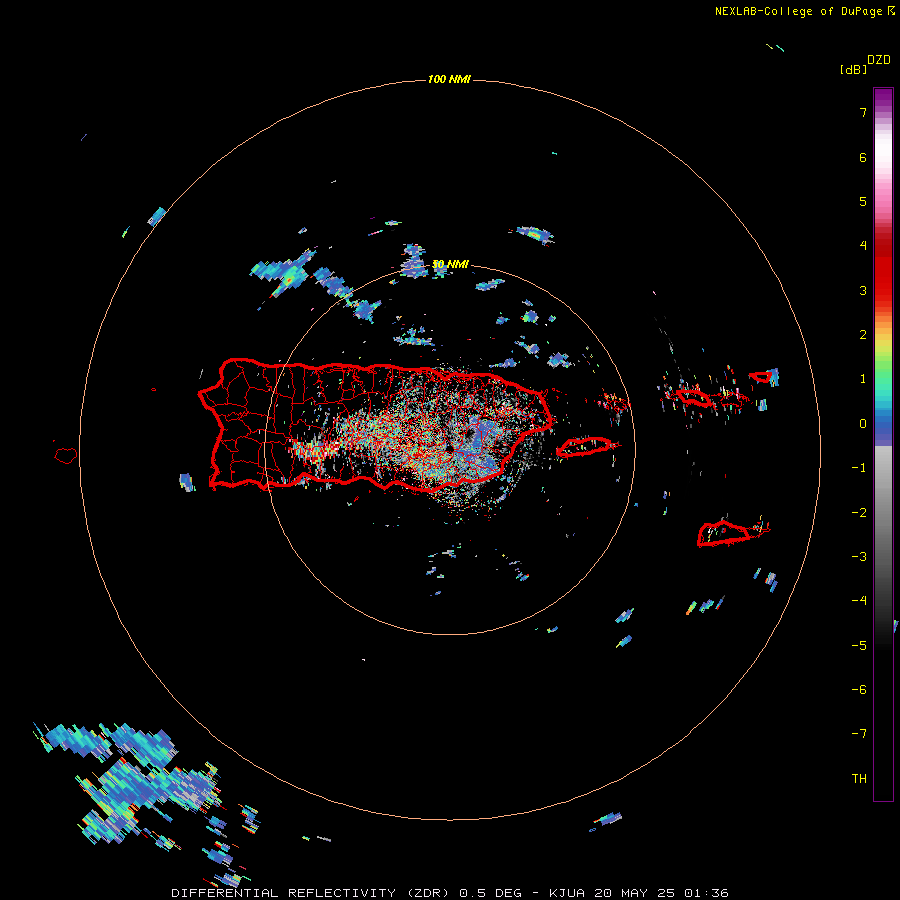Click the -3 tick label on color scale

(x=859, y=557)
